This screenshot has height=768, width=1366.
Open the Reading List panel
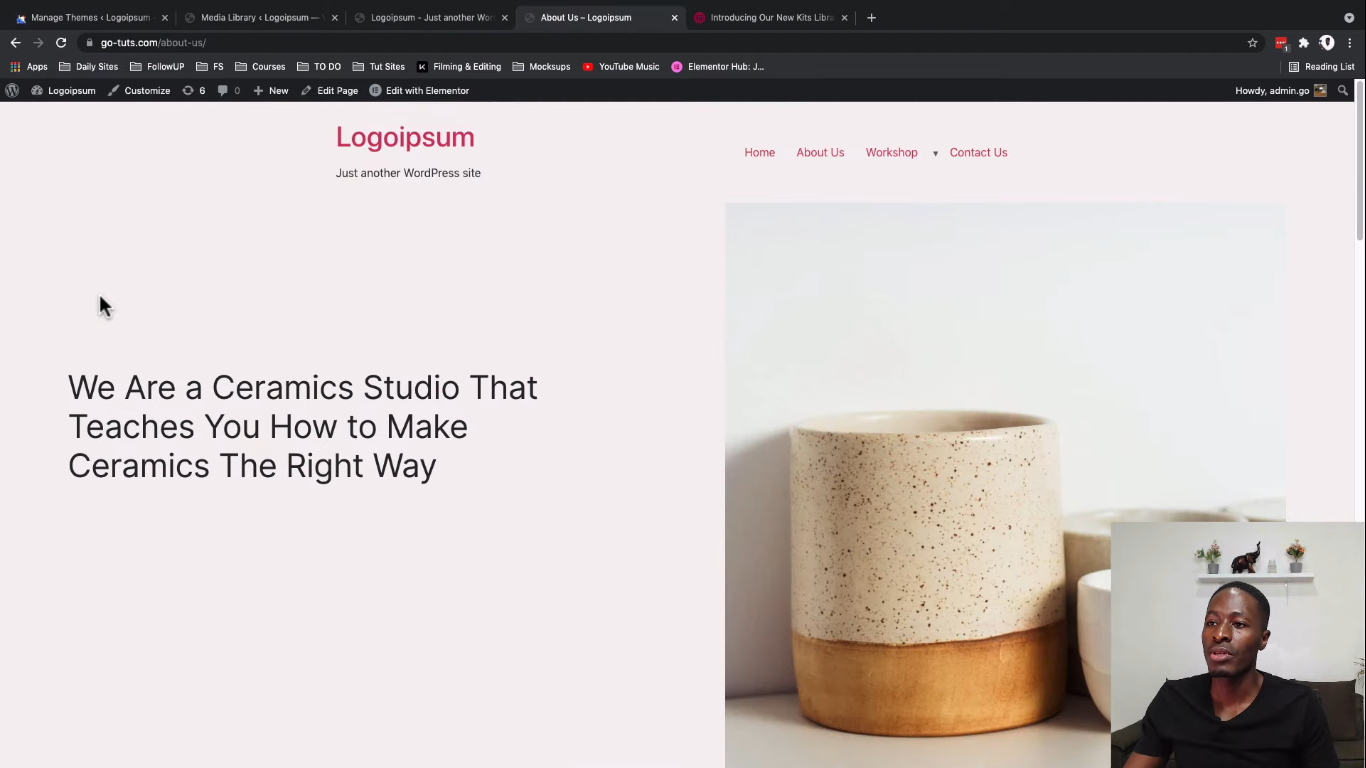tap(1321, 67)
